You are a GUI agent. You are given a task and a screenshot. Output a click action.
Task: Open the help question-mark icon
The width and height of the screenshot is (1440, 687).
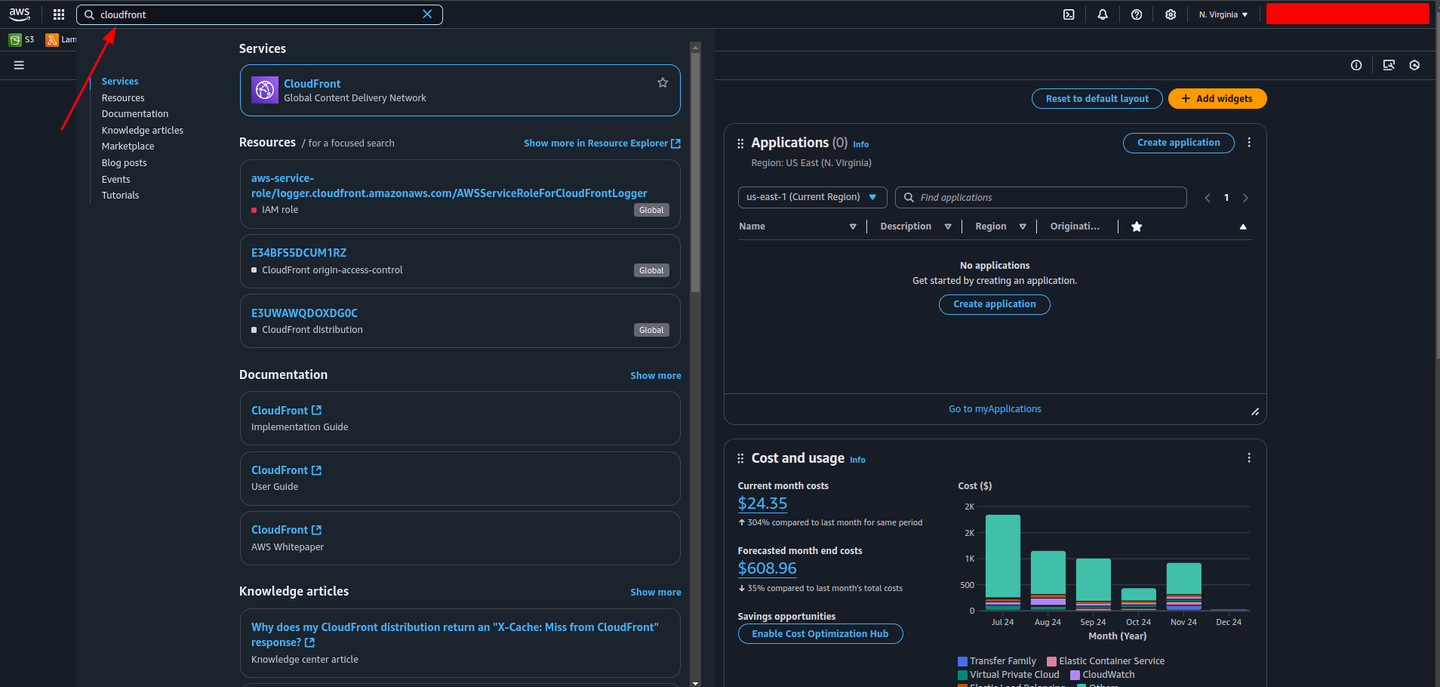[x=1136, y=14]
